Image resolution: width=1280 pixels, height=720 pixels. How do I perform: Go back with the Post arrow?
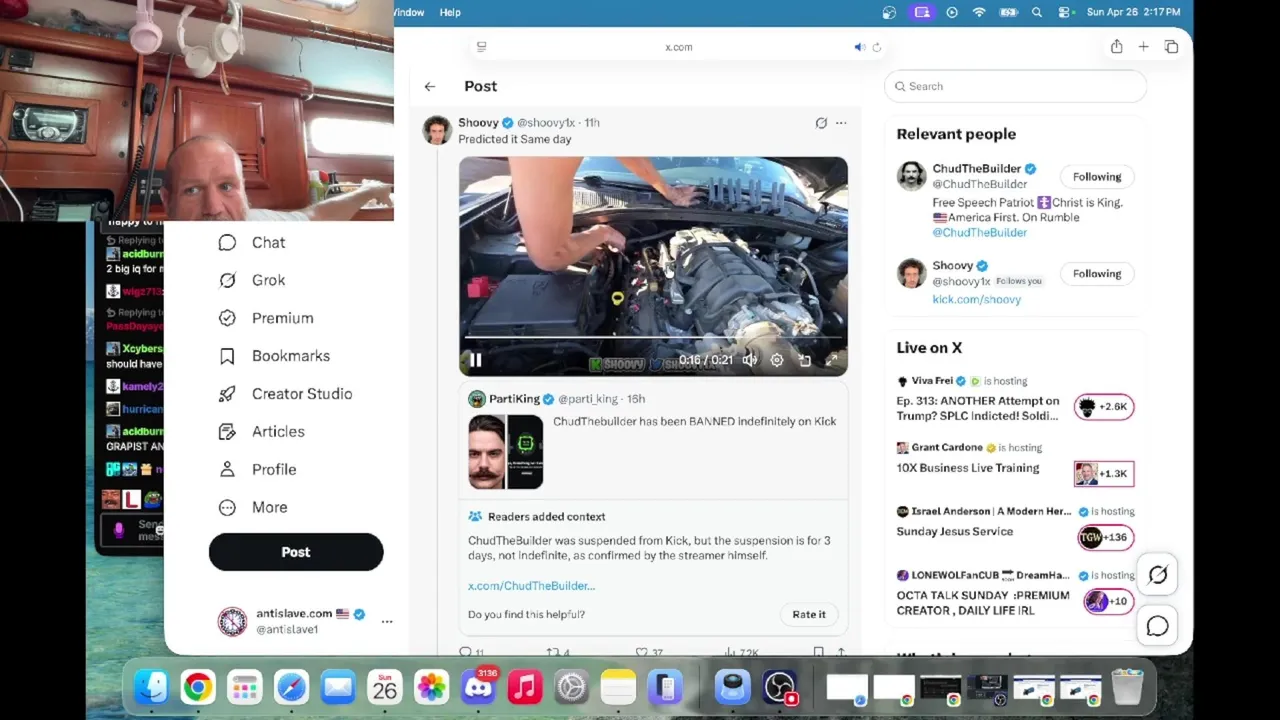coord(429,86)
